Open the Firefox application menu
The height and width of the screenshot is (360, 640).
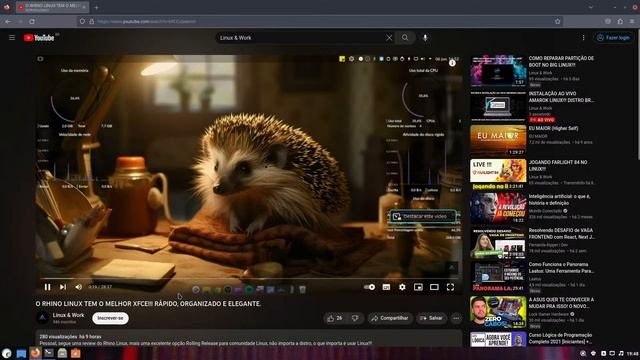[x=632, y=21]
